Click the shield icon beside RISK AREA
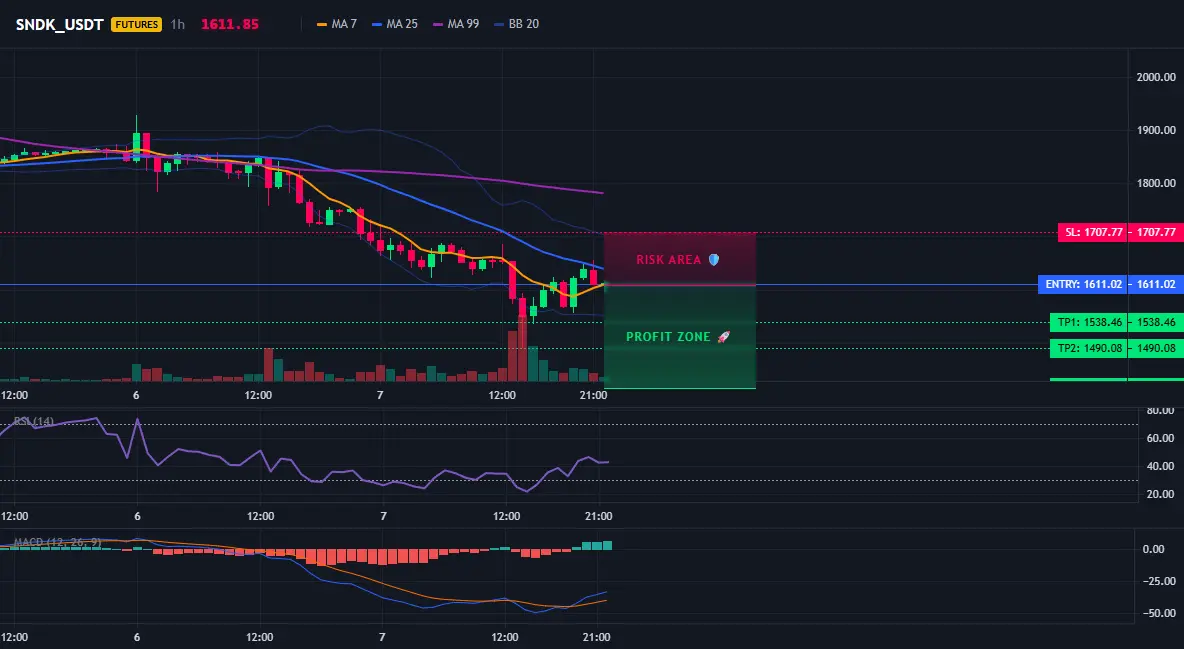 point(714,260)
